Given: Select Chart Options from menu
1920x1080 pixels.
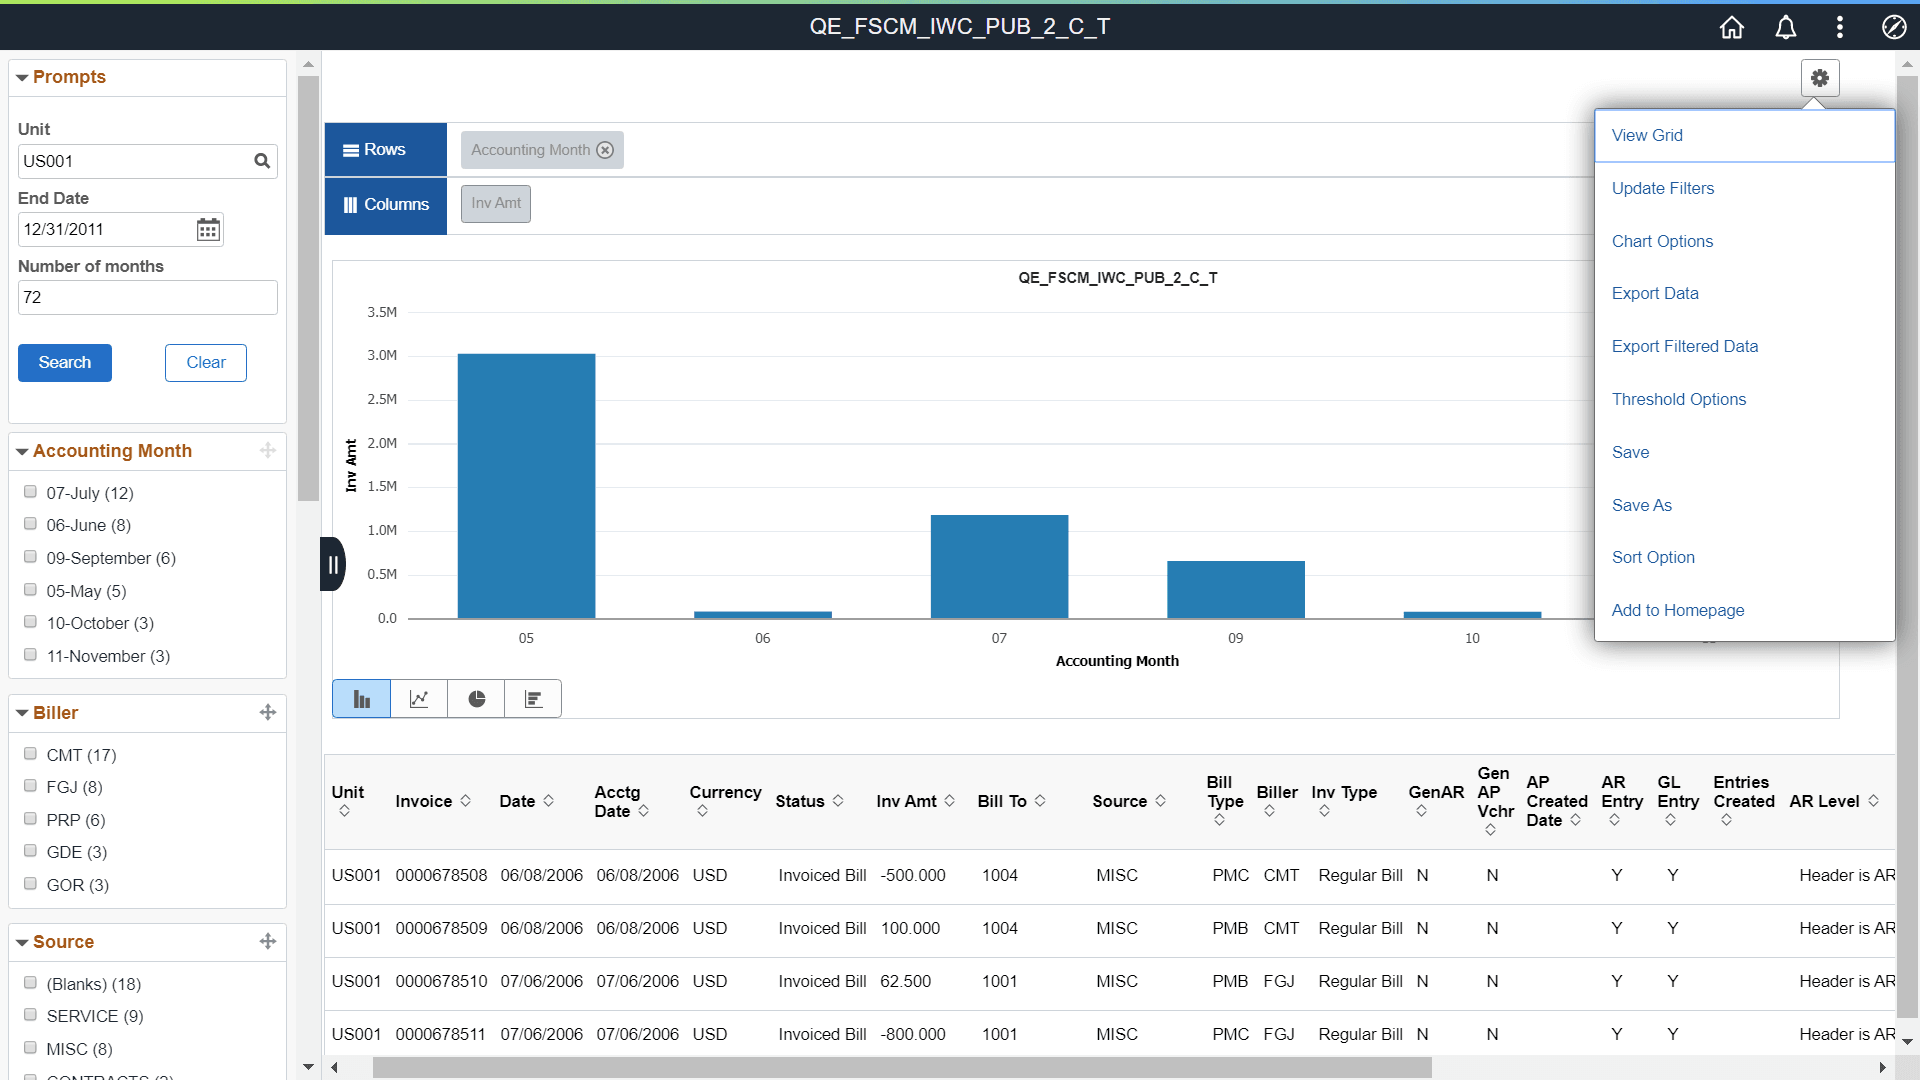Looking at the screenshot, I should (1662, 241).
